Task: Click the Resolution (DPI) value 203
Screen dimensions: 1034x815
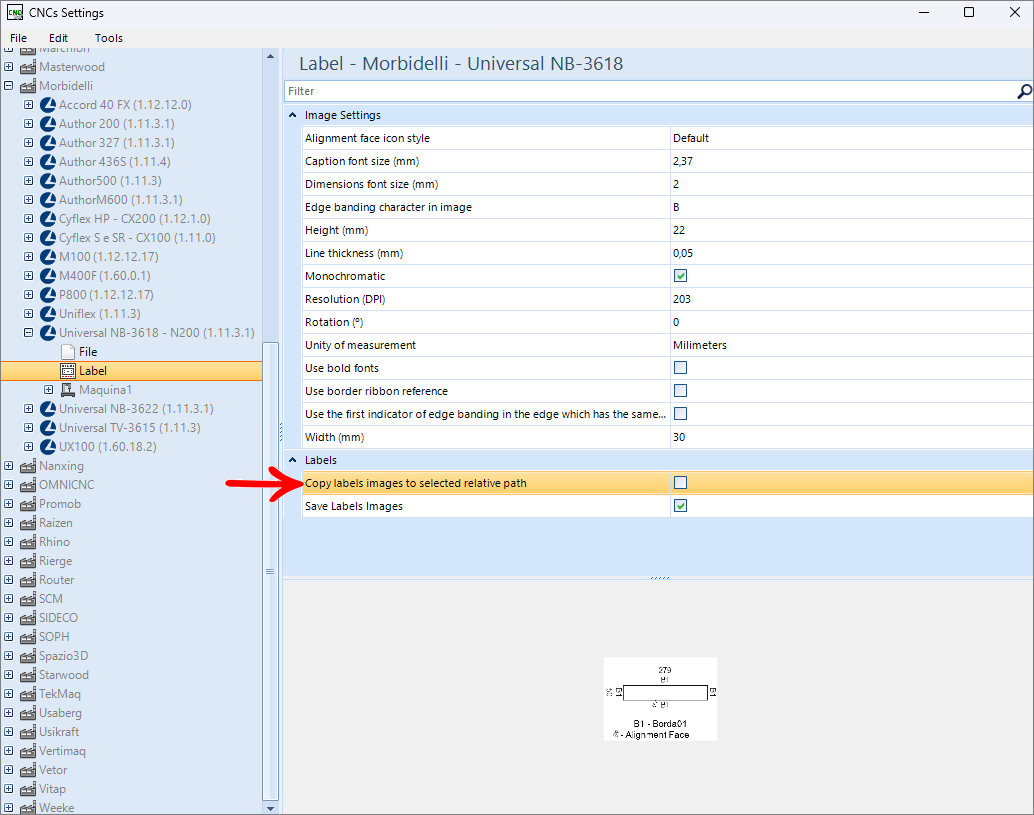Action: [682, 299]
